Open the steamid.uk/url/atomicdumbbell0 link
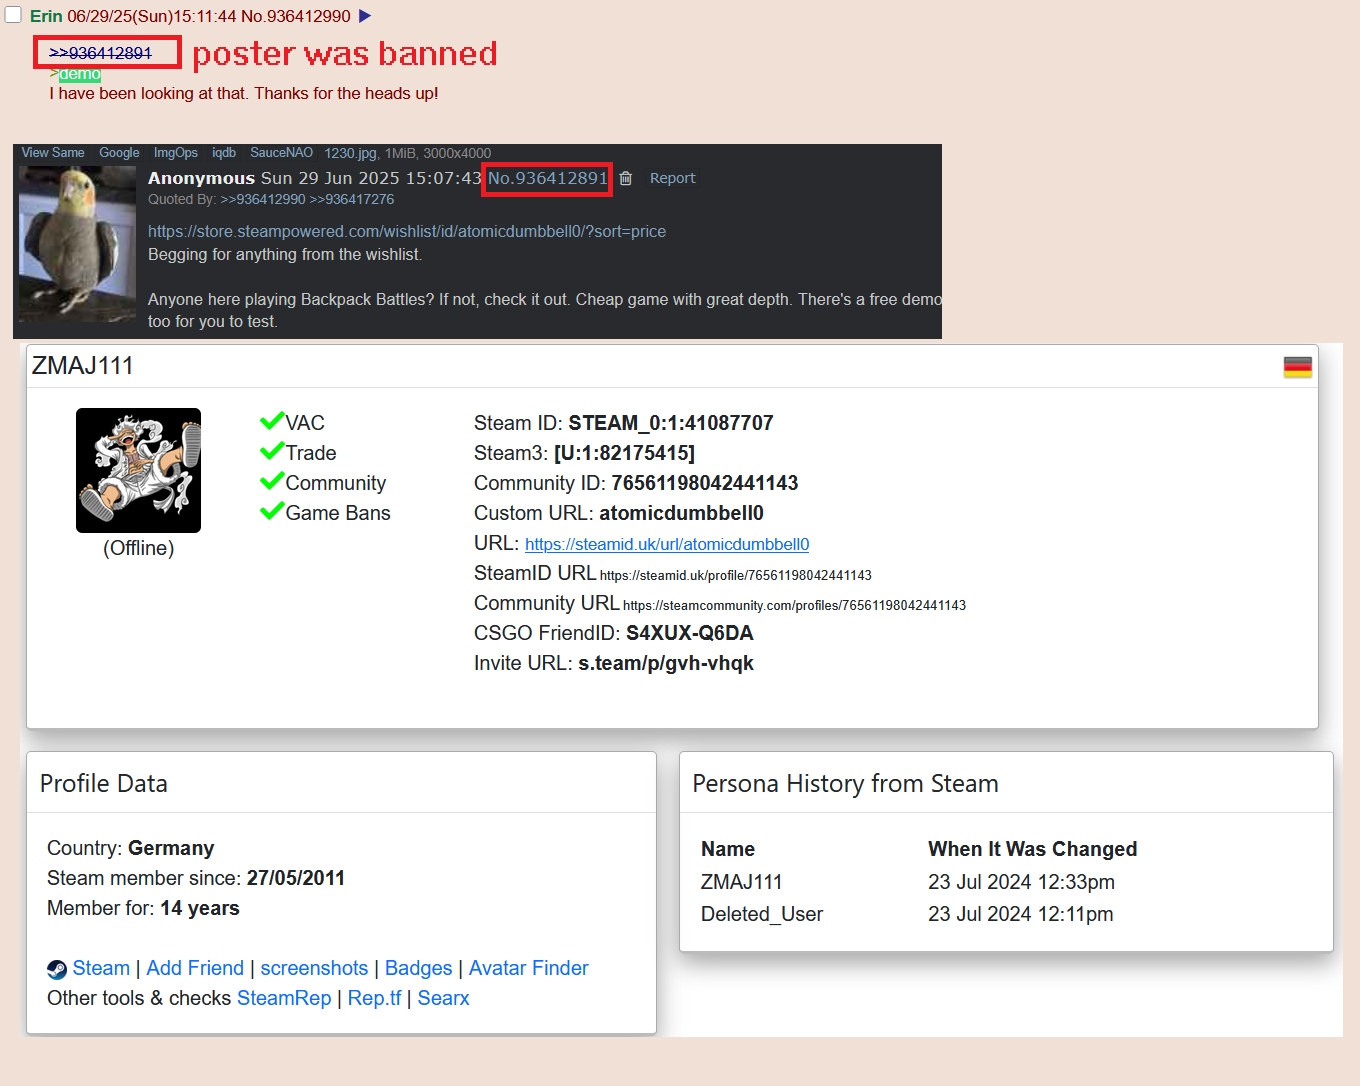 point(667,544)
